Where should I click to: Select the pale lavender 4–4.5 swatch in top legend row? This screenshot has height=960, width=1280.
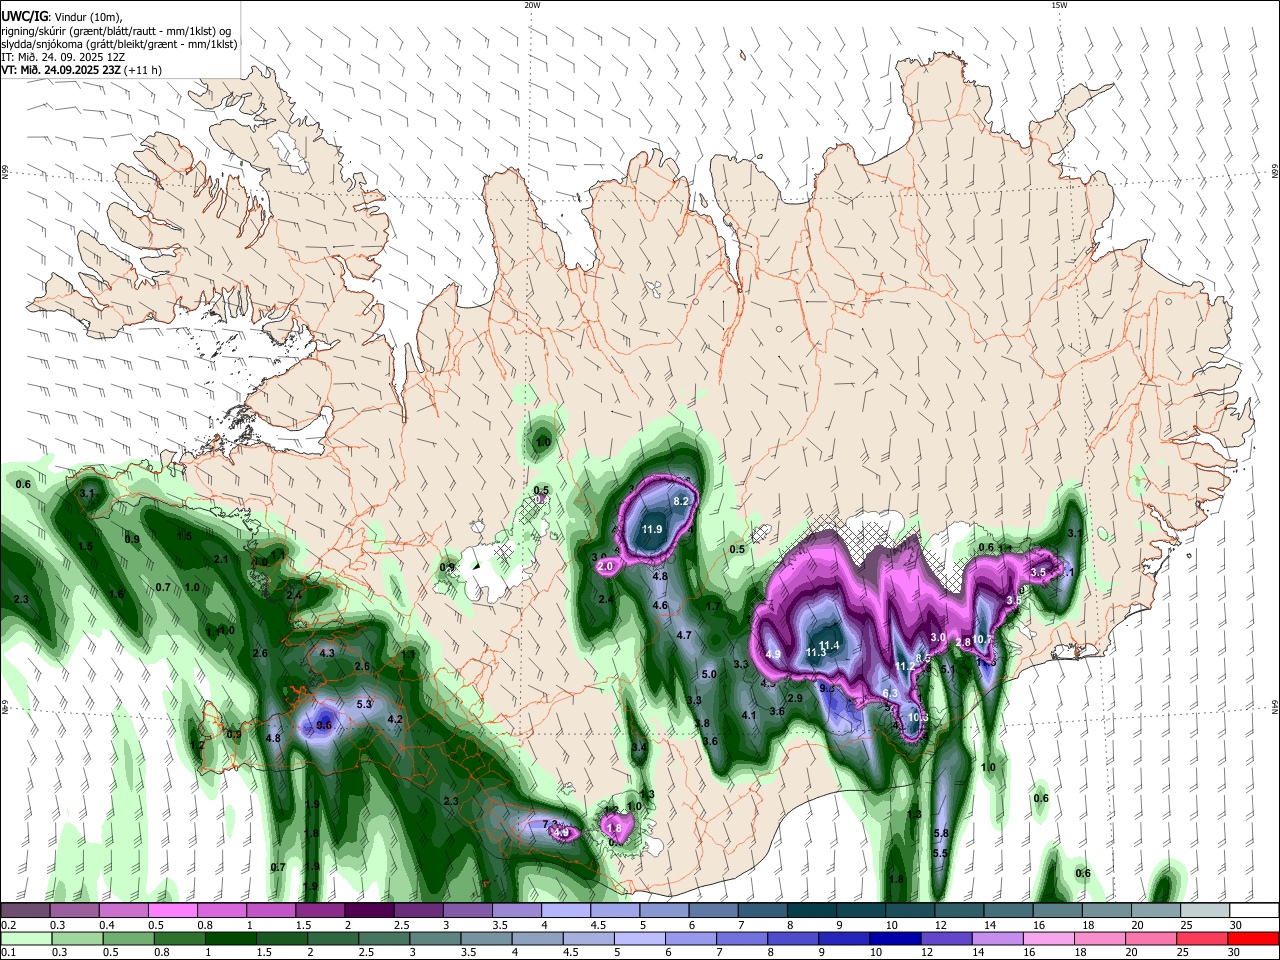pos(566,910)
